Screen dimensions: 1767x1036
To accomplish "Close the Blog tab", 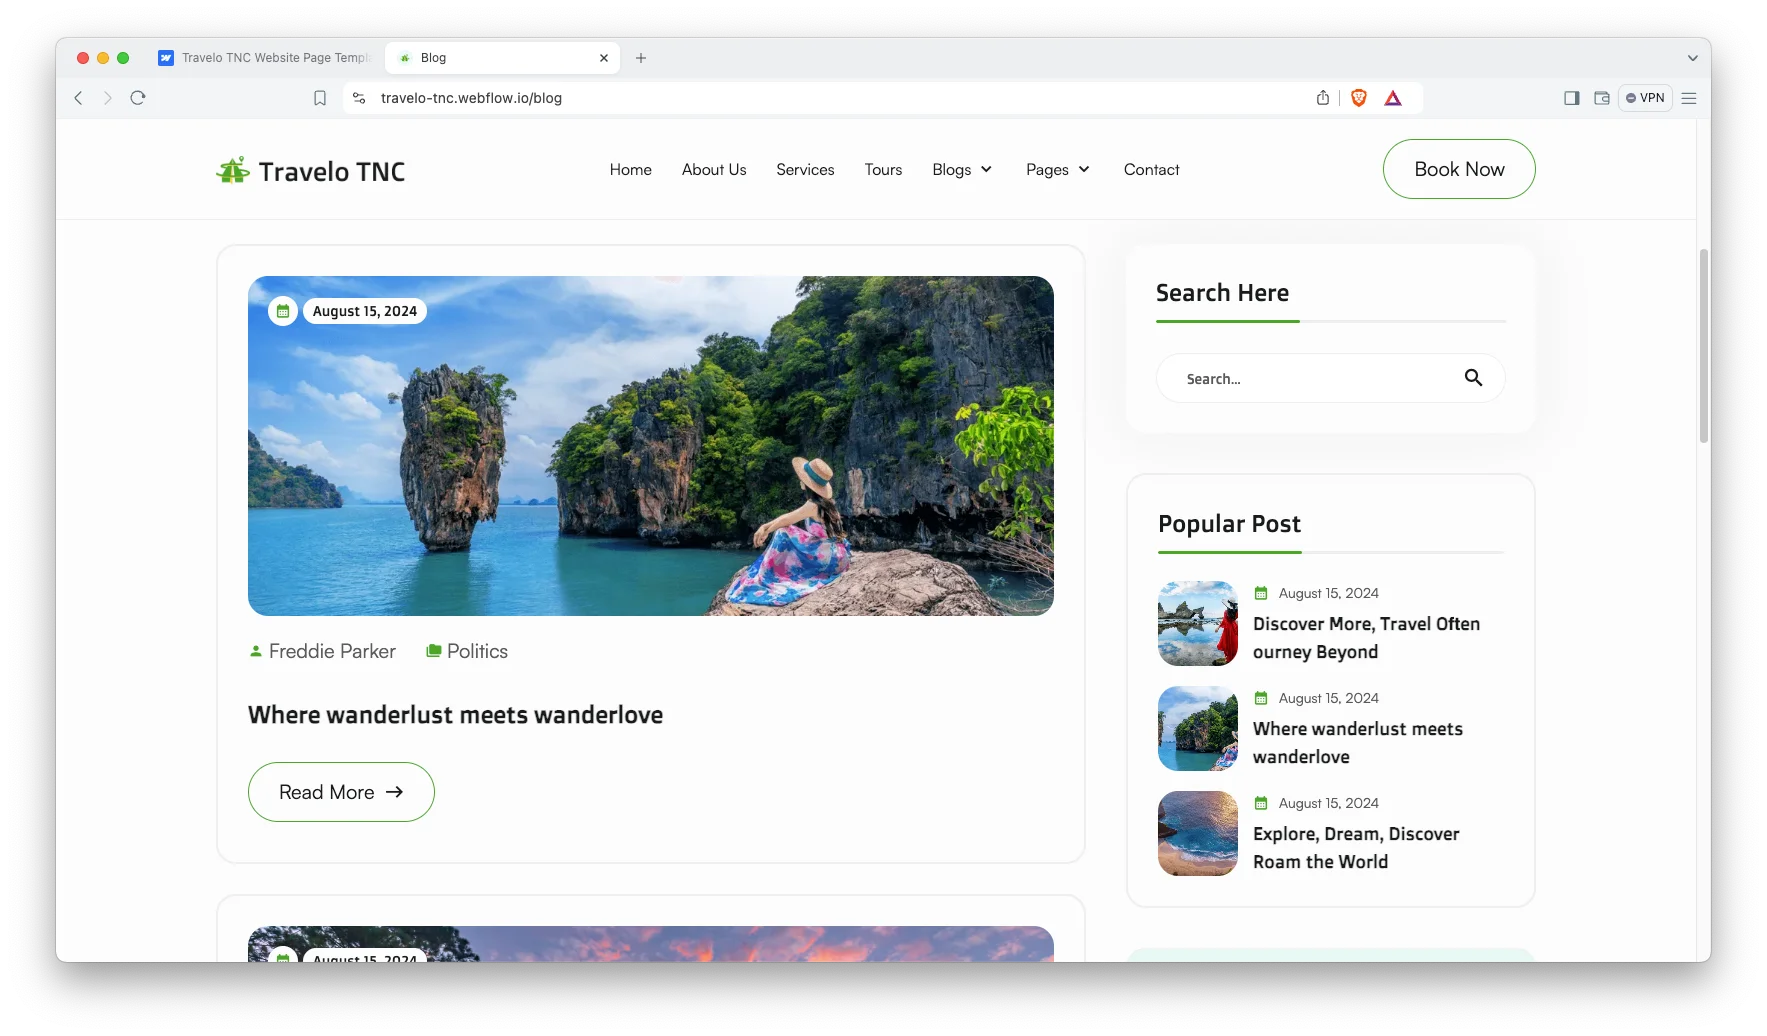I will (604, 58).
